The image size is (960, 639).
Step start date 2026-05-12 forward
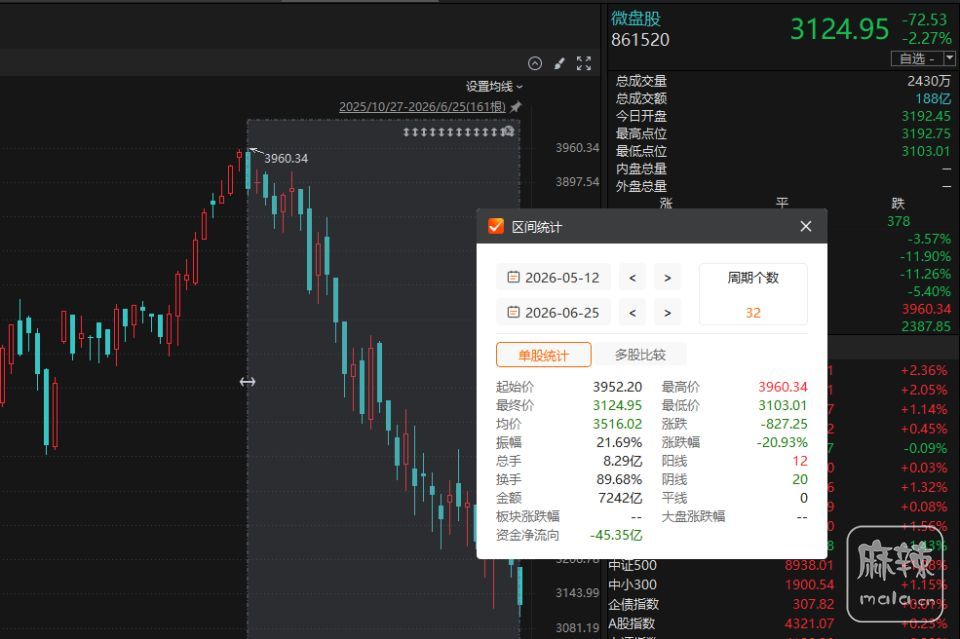(667, 278)
